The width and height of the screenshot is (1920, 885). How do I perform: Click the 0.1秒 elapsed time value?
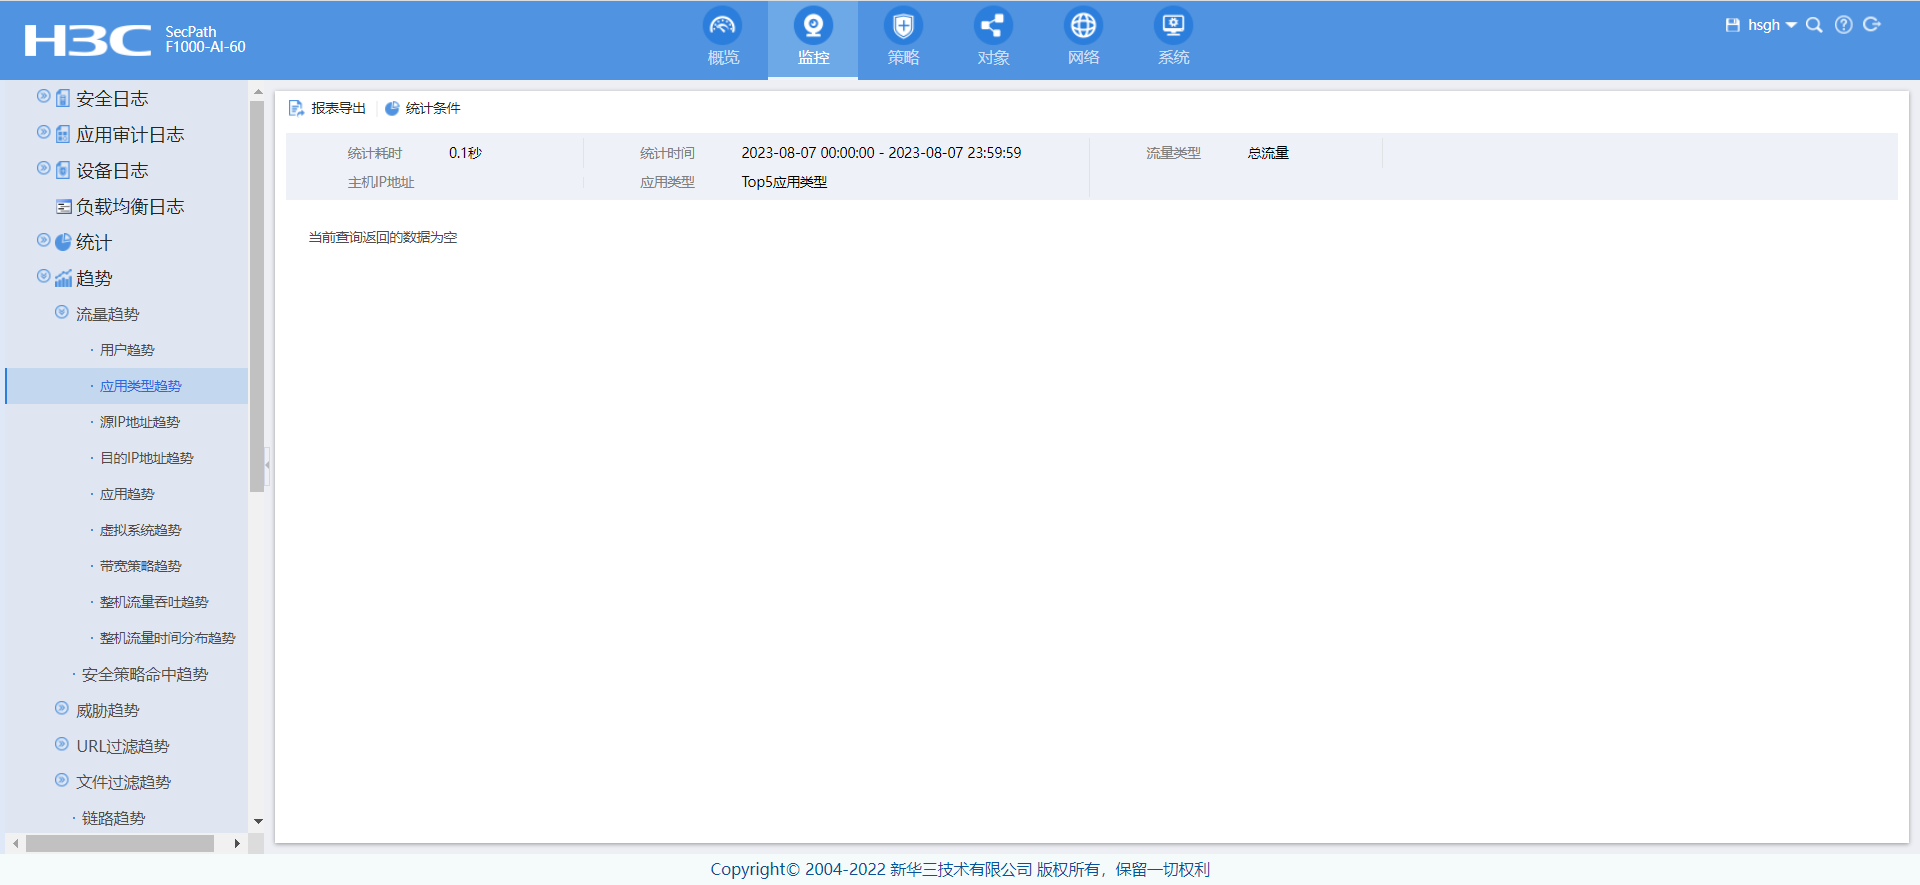point(465,153)
